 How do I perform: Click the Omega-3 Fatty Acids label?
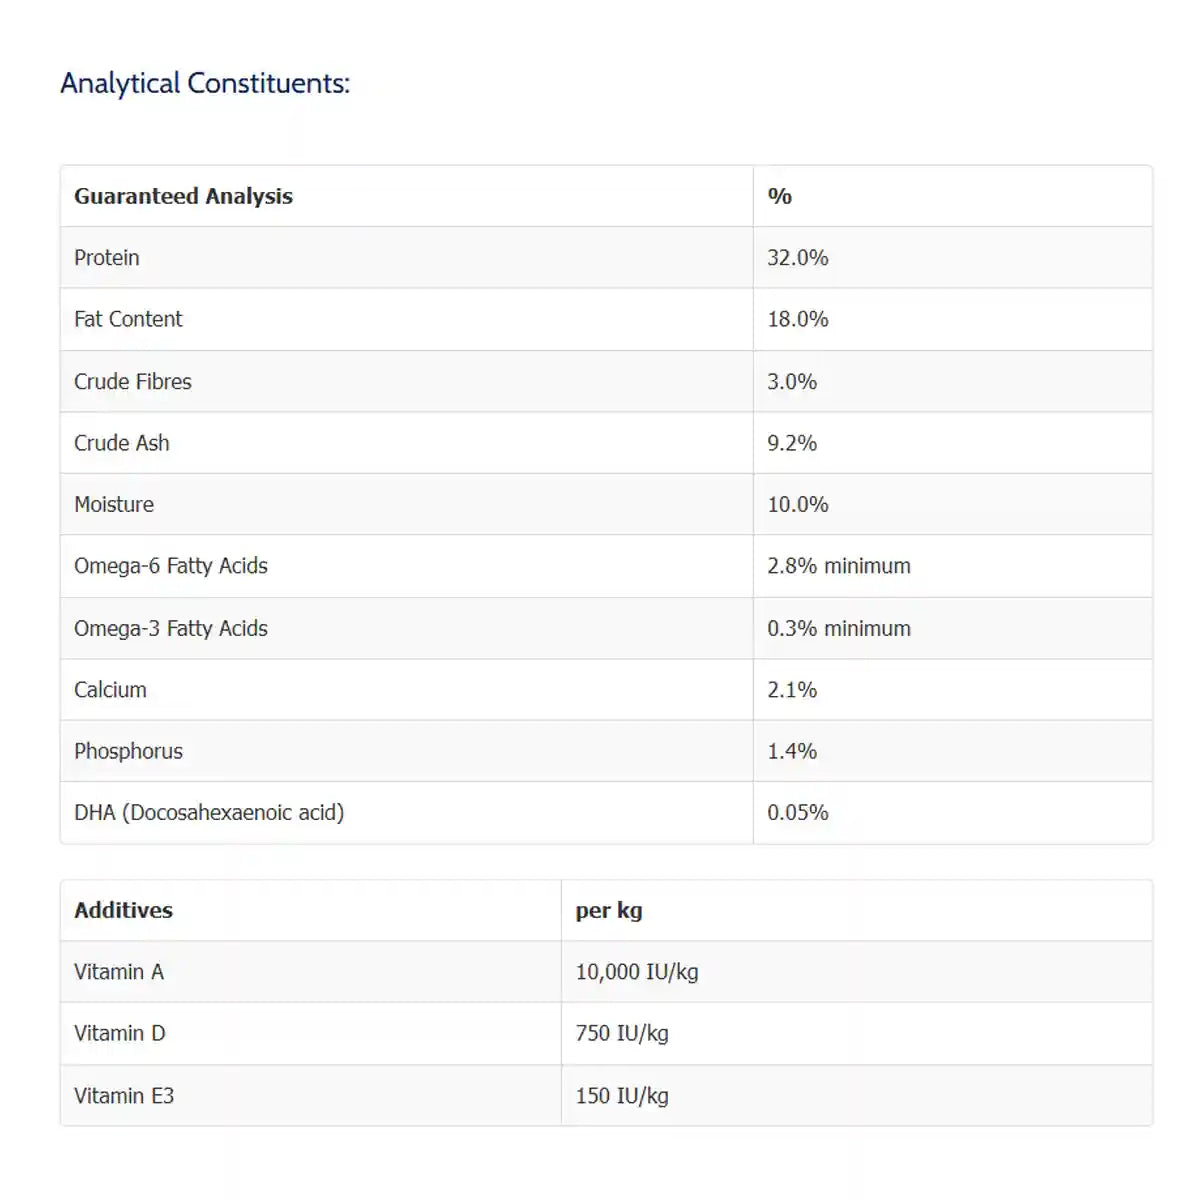pos(171,628)
